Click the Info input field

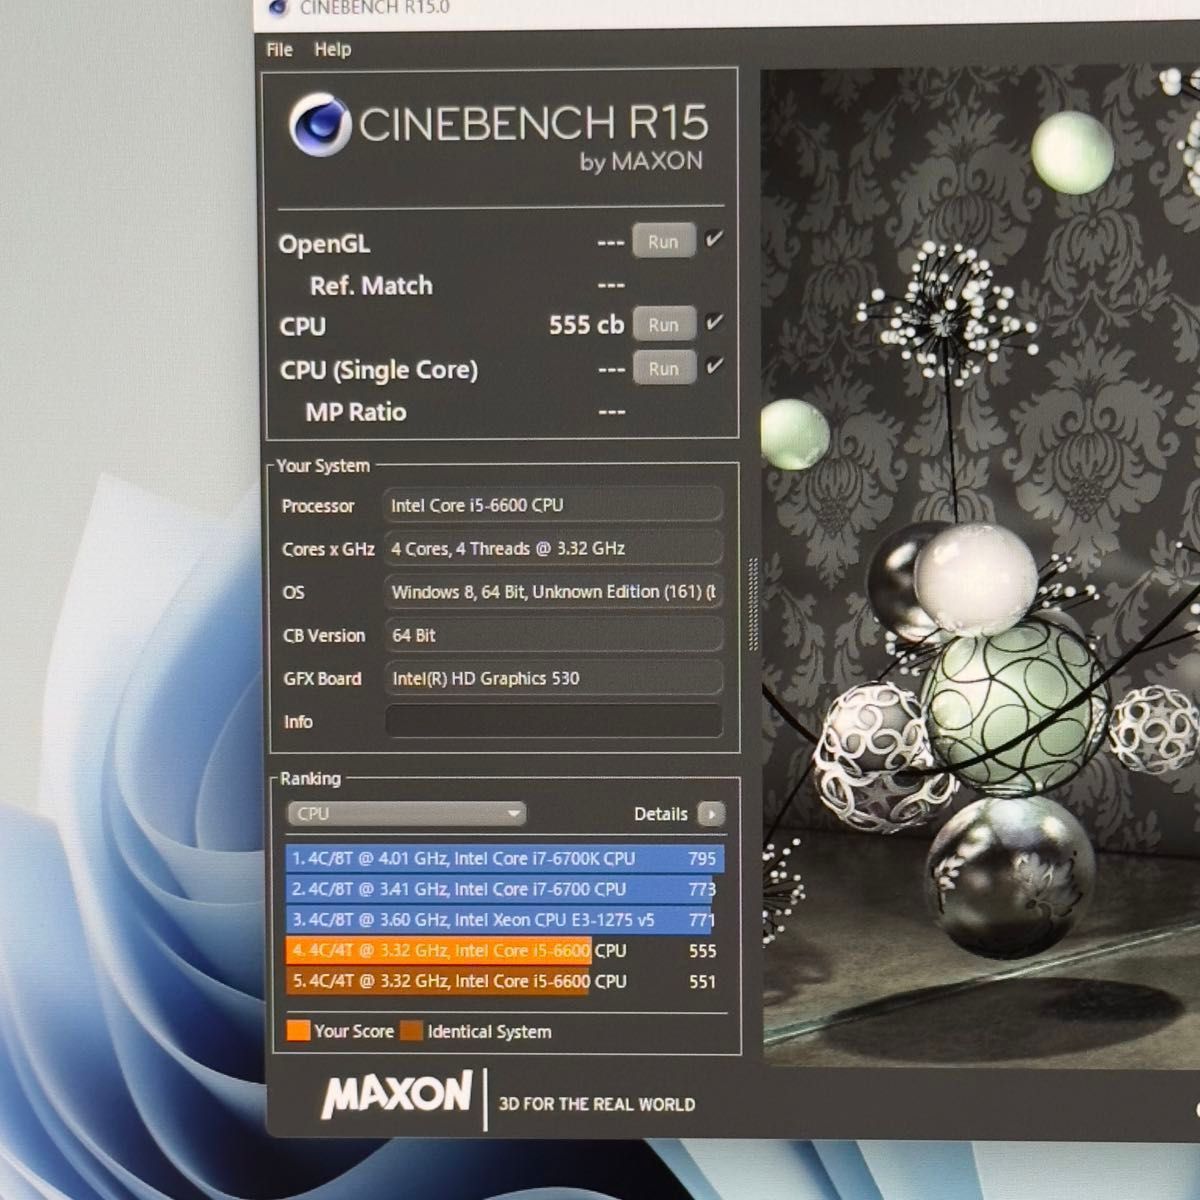pos(553,721)
